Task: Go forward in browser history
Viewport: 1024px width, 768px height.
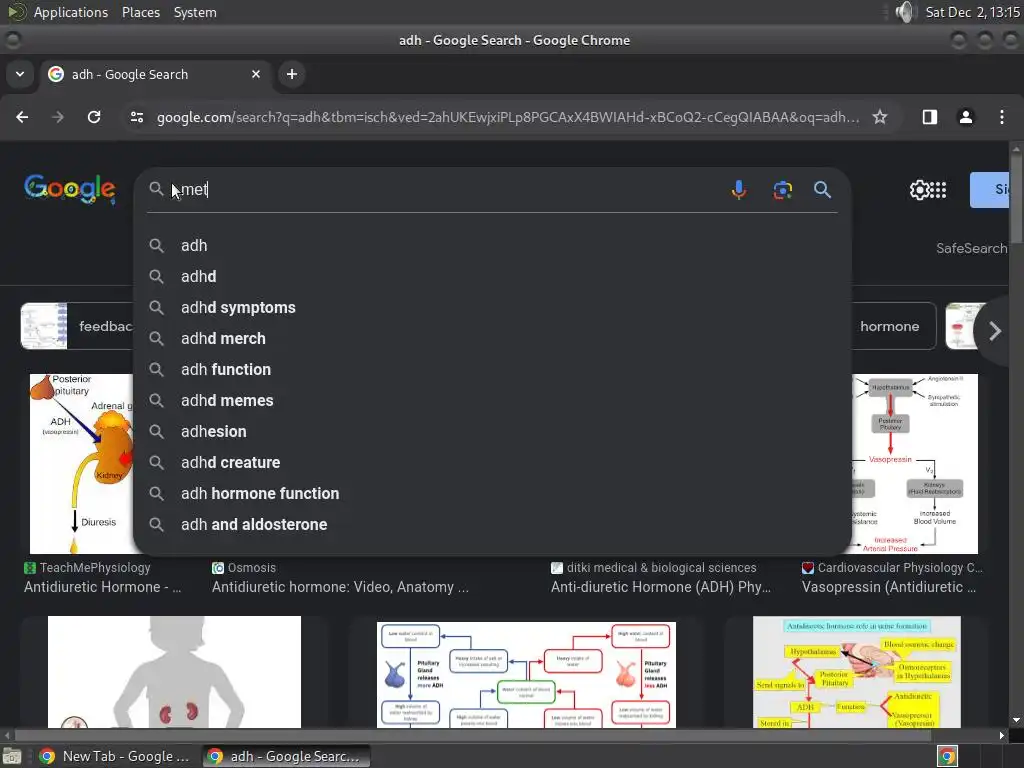Action: tap(58, 117)
